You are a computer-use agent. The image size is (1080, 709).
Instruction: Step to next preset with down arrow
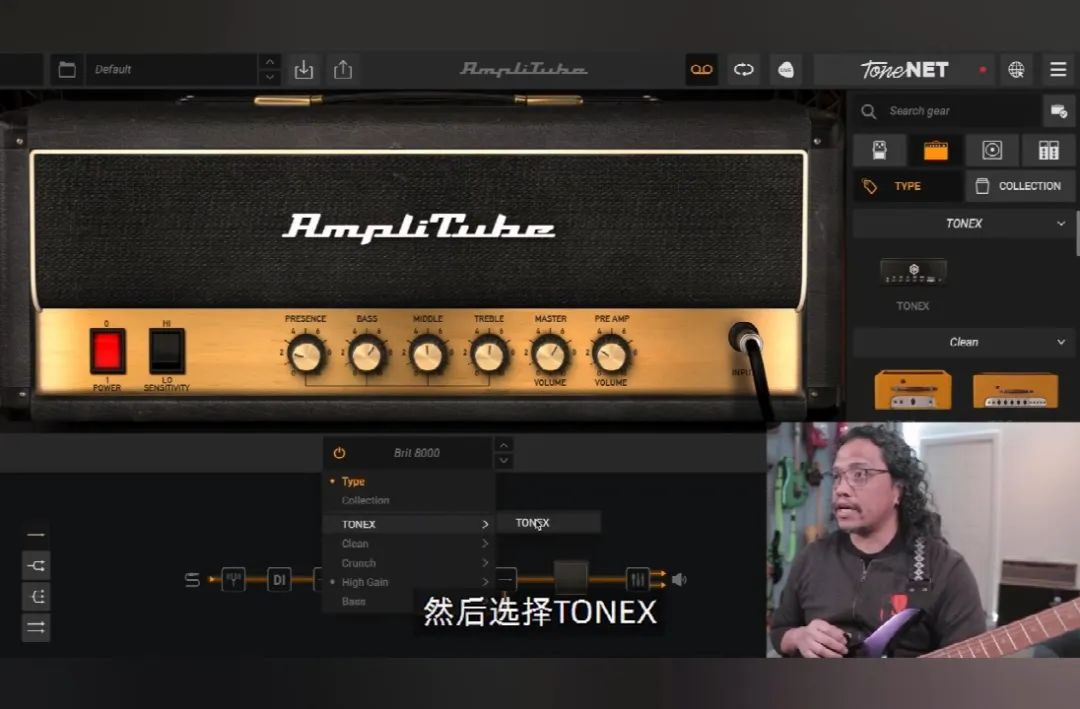tap(270, 77)
